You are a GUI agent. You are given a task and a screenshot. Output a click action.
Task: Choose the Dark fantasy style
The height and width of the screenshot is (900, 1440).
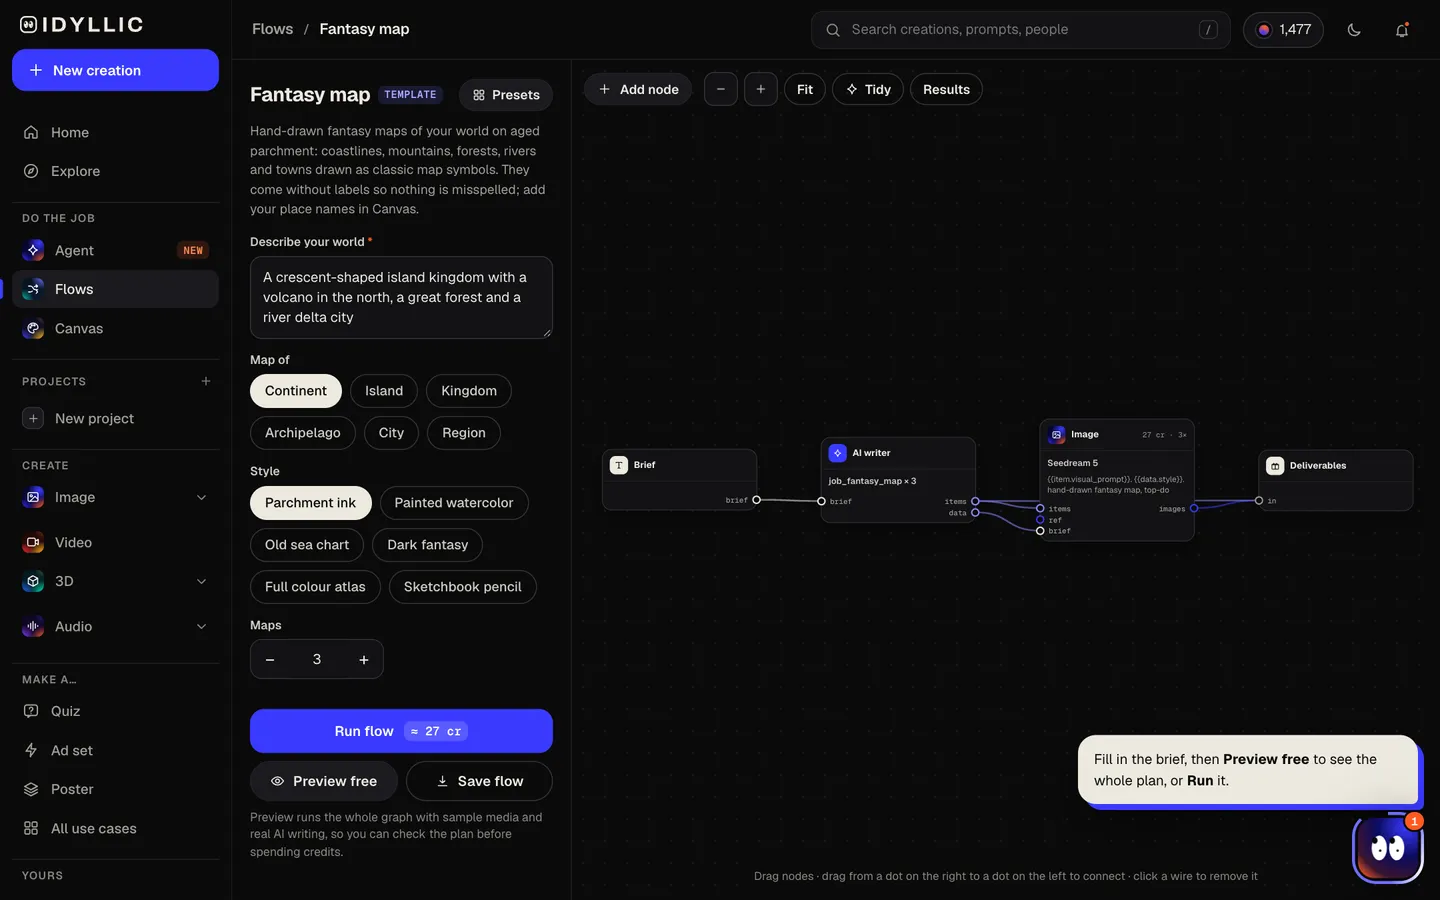[x=427, y=545]
